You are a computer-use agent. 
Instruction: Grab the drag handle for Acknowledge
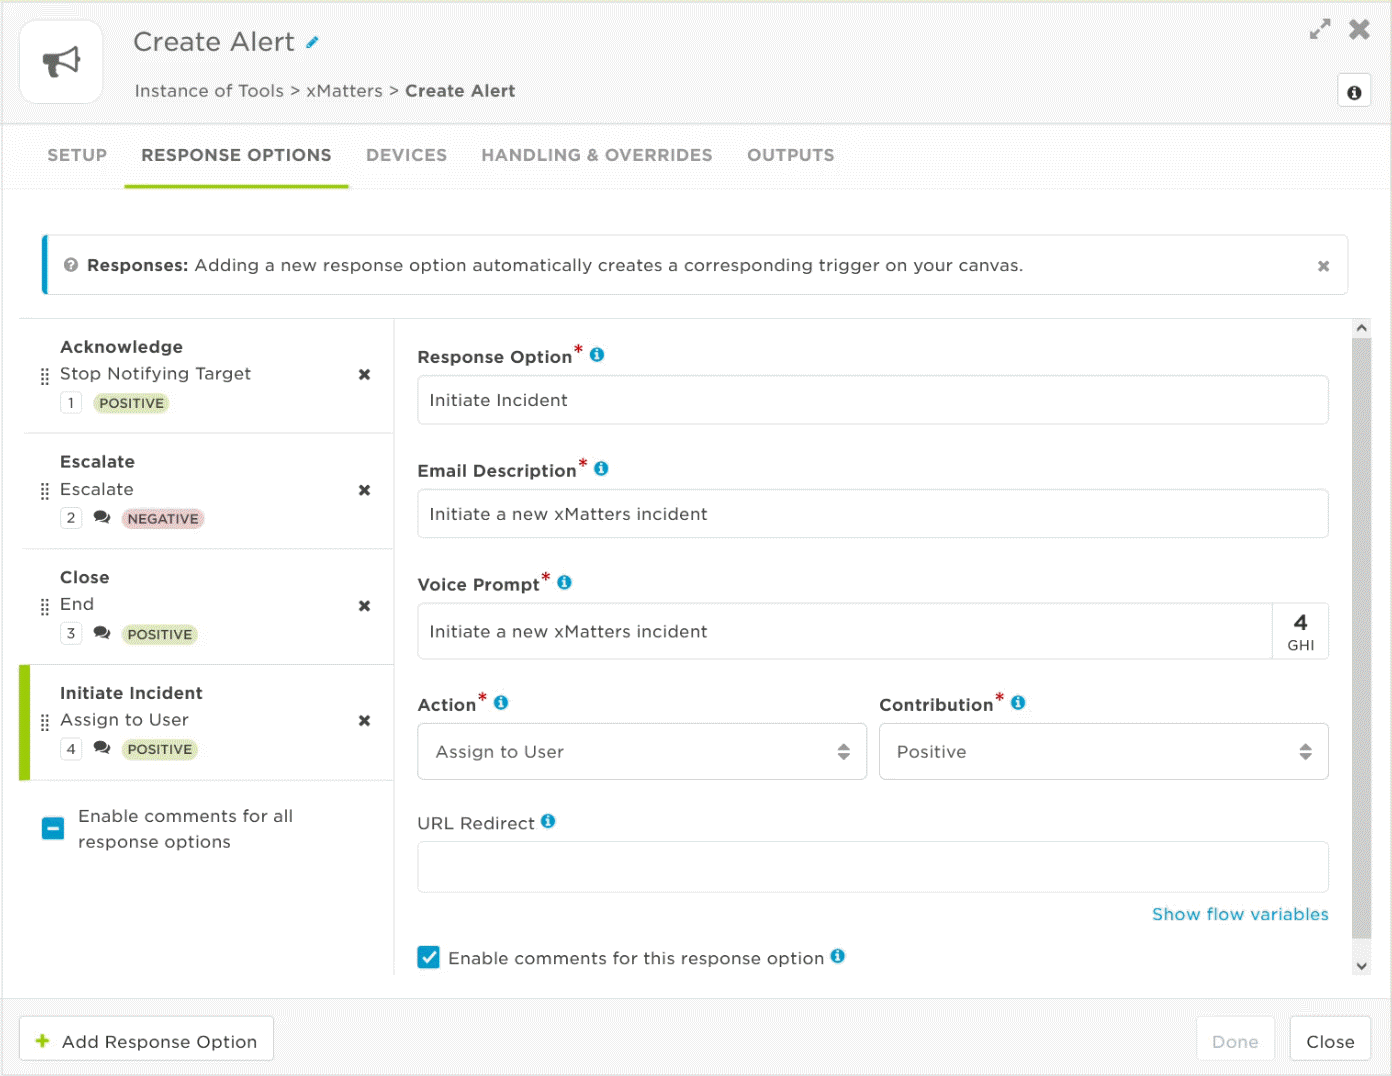[44, 377]
